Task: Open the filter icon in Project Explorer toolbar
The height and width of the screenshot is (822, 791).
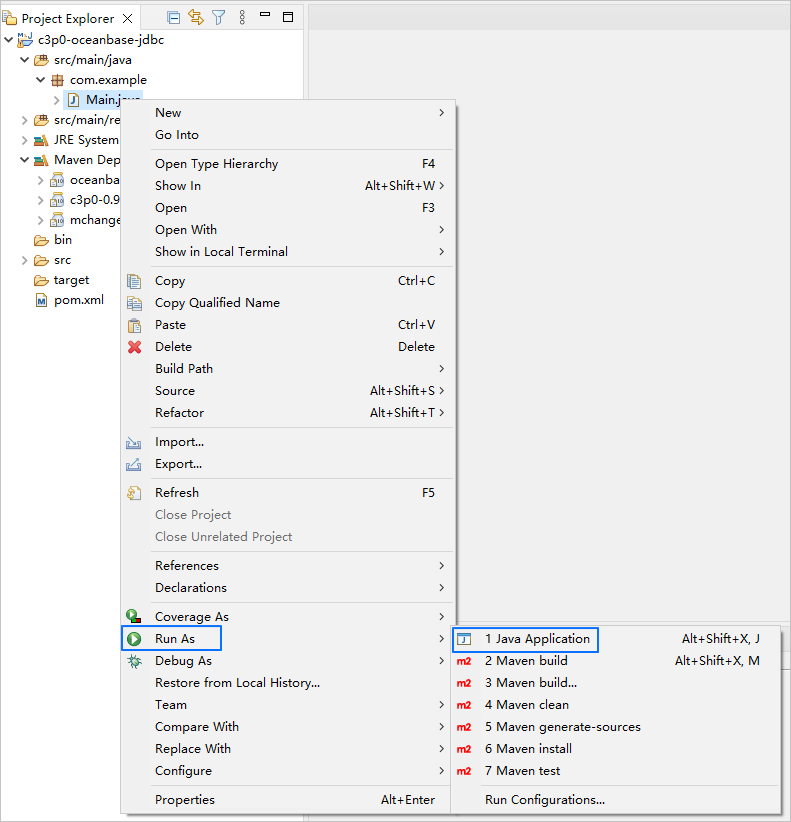Action: pos(219,18)
